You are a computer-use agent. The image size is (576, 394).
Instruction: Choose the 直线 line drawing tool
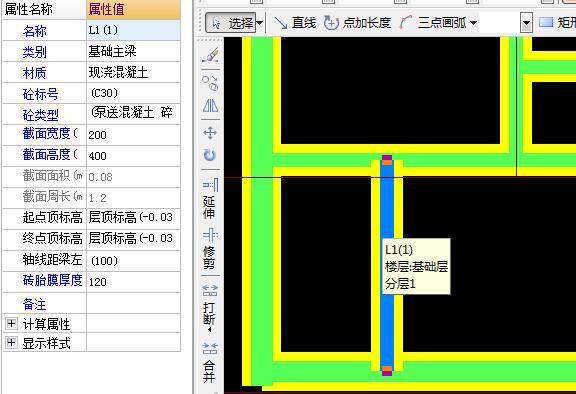[x=295, y=23]
